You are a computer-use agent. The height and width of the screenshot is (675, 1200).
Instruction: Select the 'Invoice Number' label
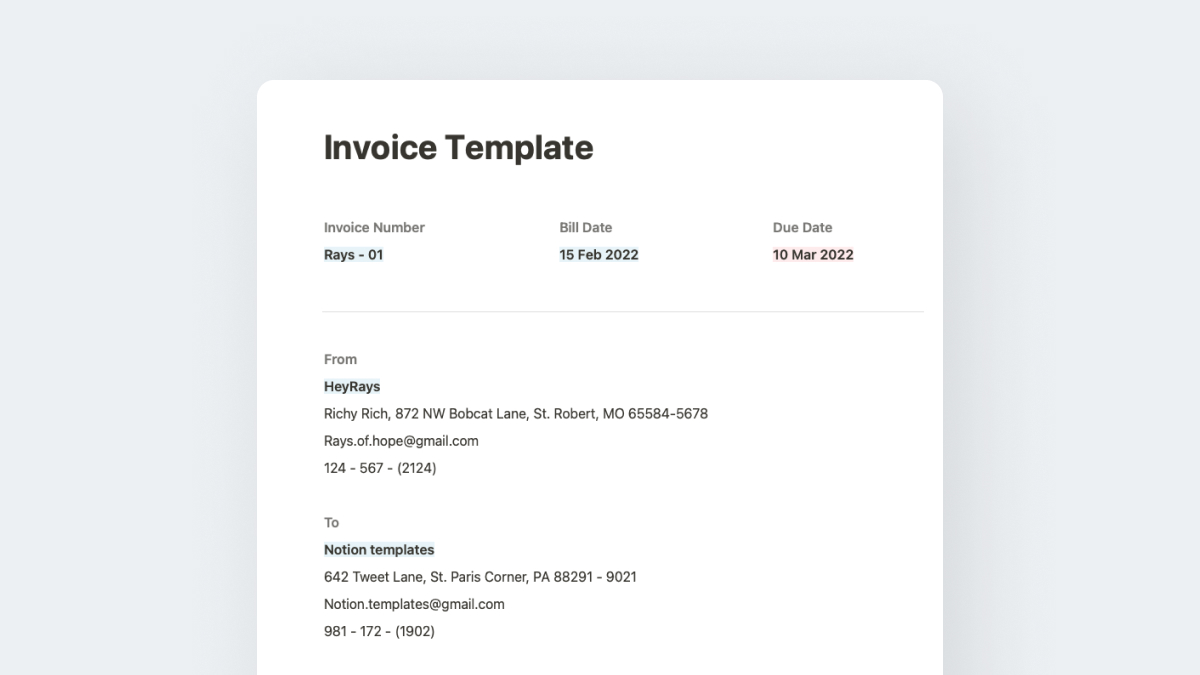tap(374, 228)
